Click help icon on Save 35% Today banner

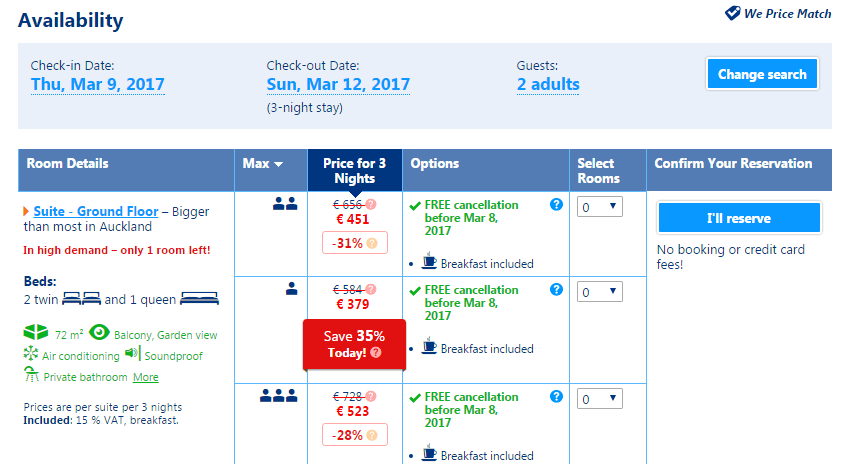click(x=376, y=352)
